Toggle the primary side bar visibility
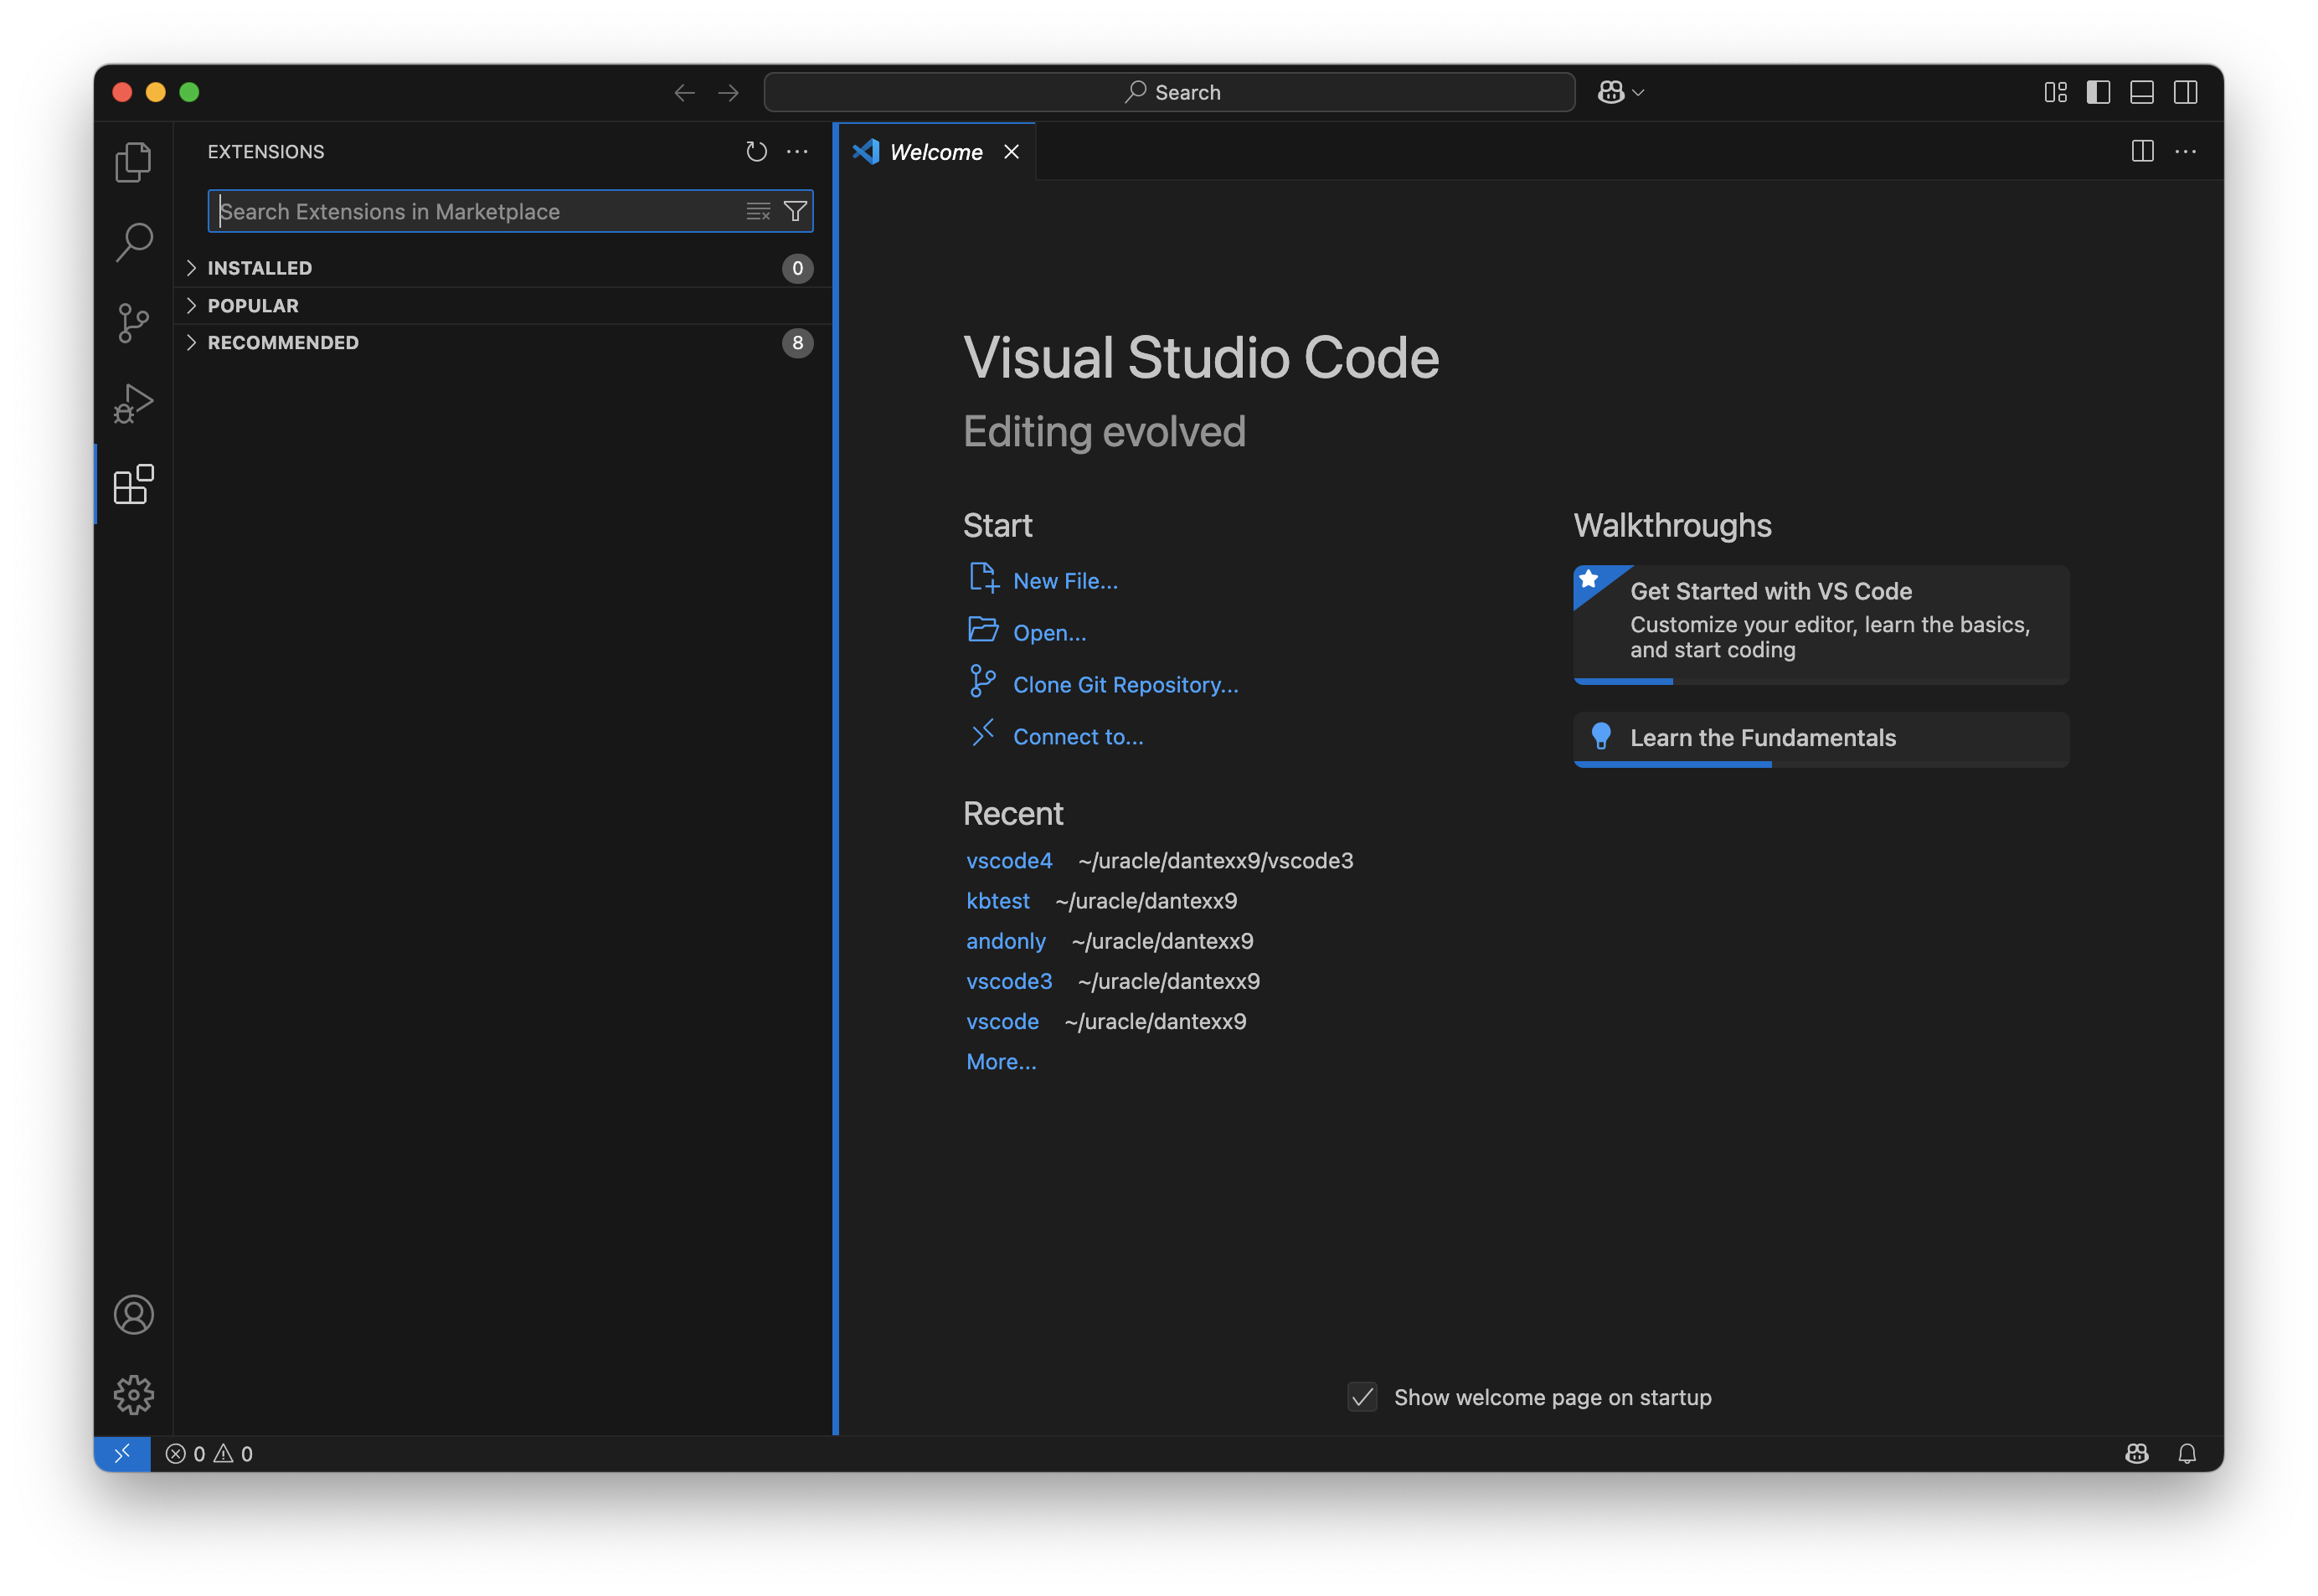The height and width of the screenshot is (1596, 2318). click(x=2098, y=92)
